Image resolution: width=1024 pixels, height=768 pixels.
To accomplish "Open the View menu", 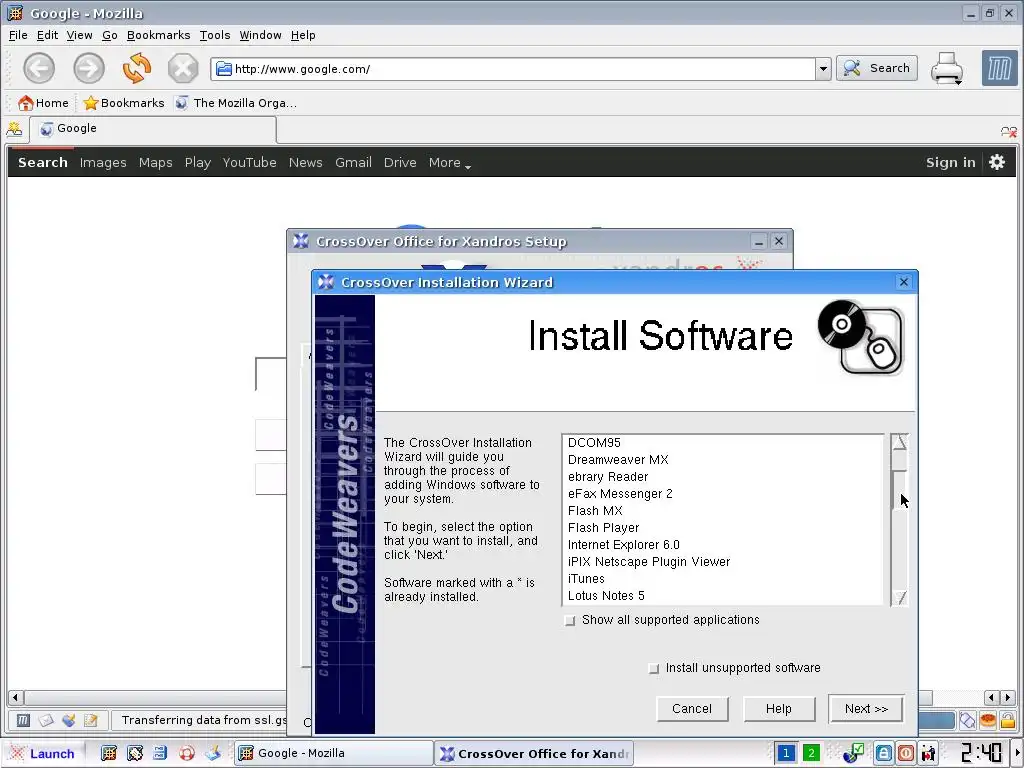I will click(80, 35).
